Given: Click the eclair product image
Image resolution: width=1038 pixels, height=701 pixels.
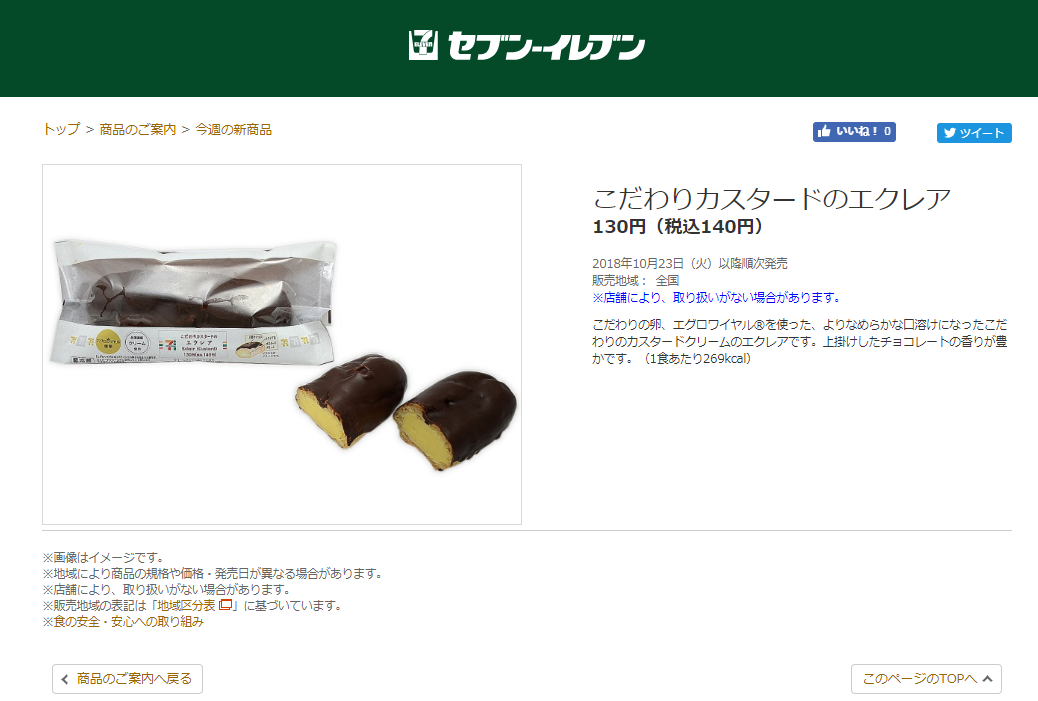Looking at the screenshot, I should [282, 344].
